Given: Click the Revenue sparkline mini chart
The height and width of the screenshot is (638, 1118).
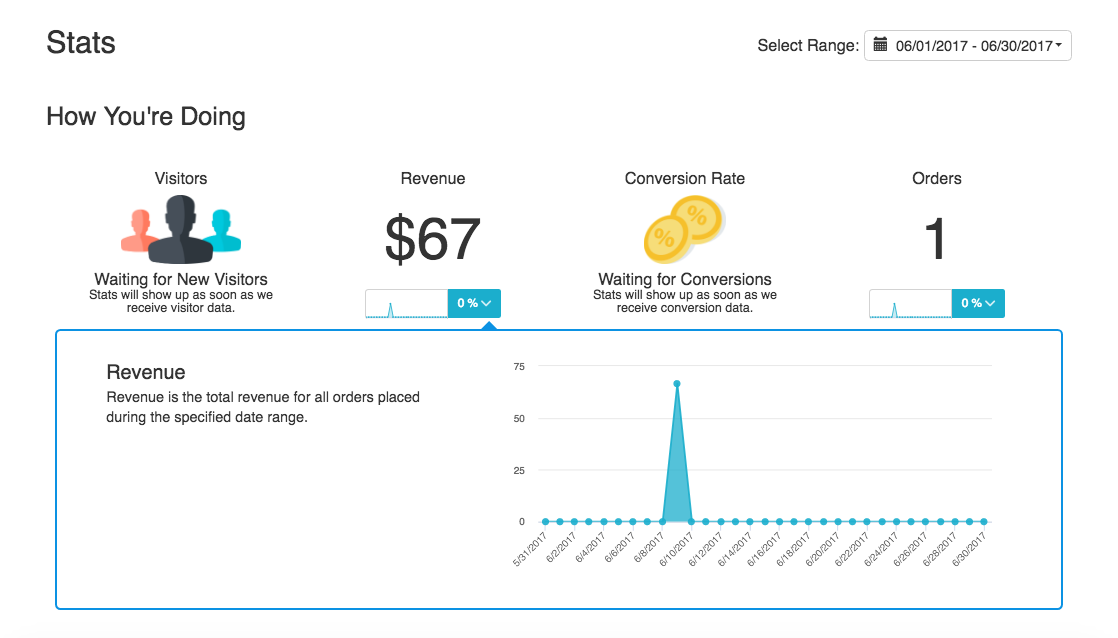Looking at the screenshot, I should 407,304.
